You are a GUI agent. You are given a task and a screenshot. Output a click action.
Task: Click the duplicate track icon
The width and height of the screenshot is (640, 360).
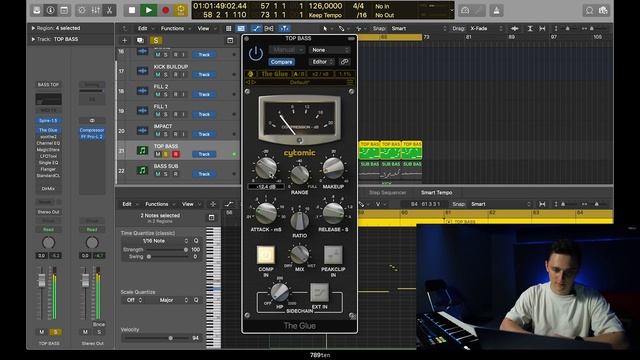[x=140, y=40]
